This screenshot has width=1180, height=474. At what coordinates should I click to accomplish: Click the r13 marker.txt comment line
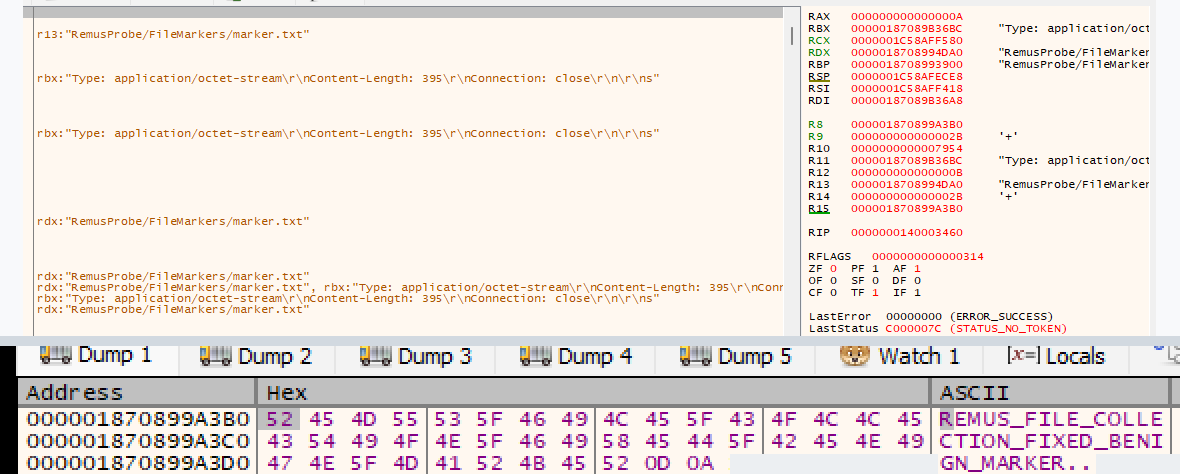tap(173, 35)
